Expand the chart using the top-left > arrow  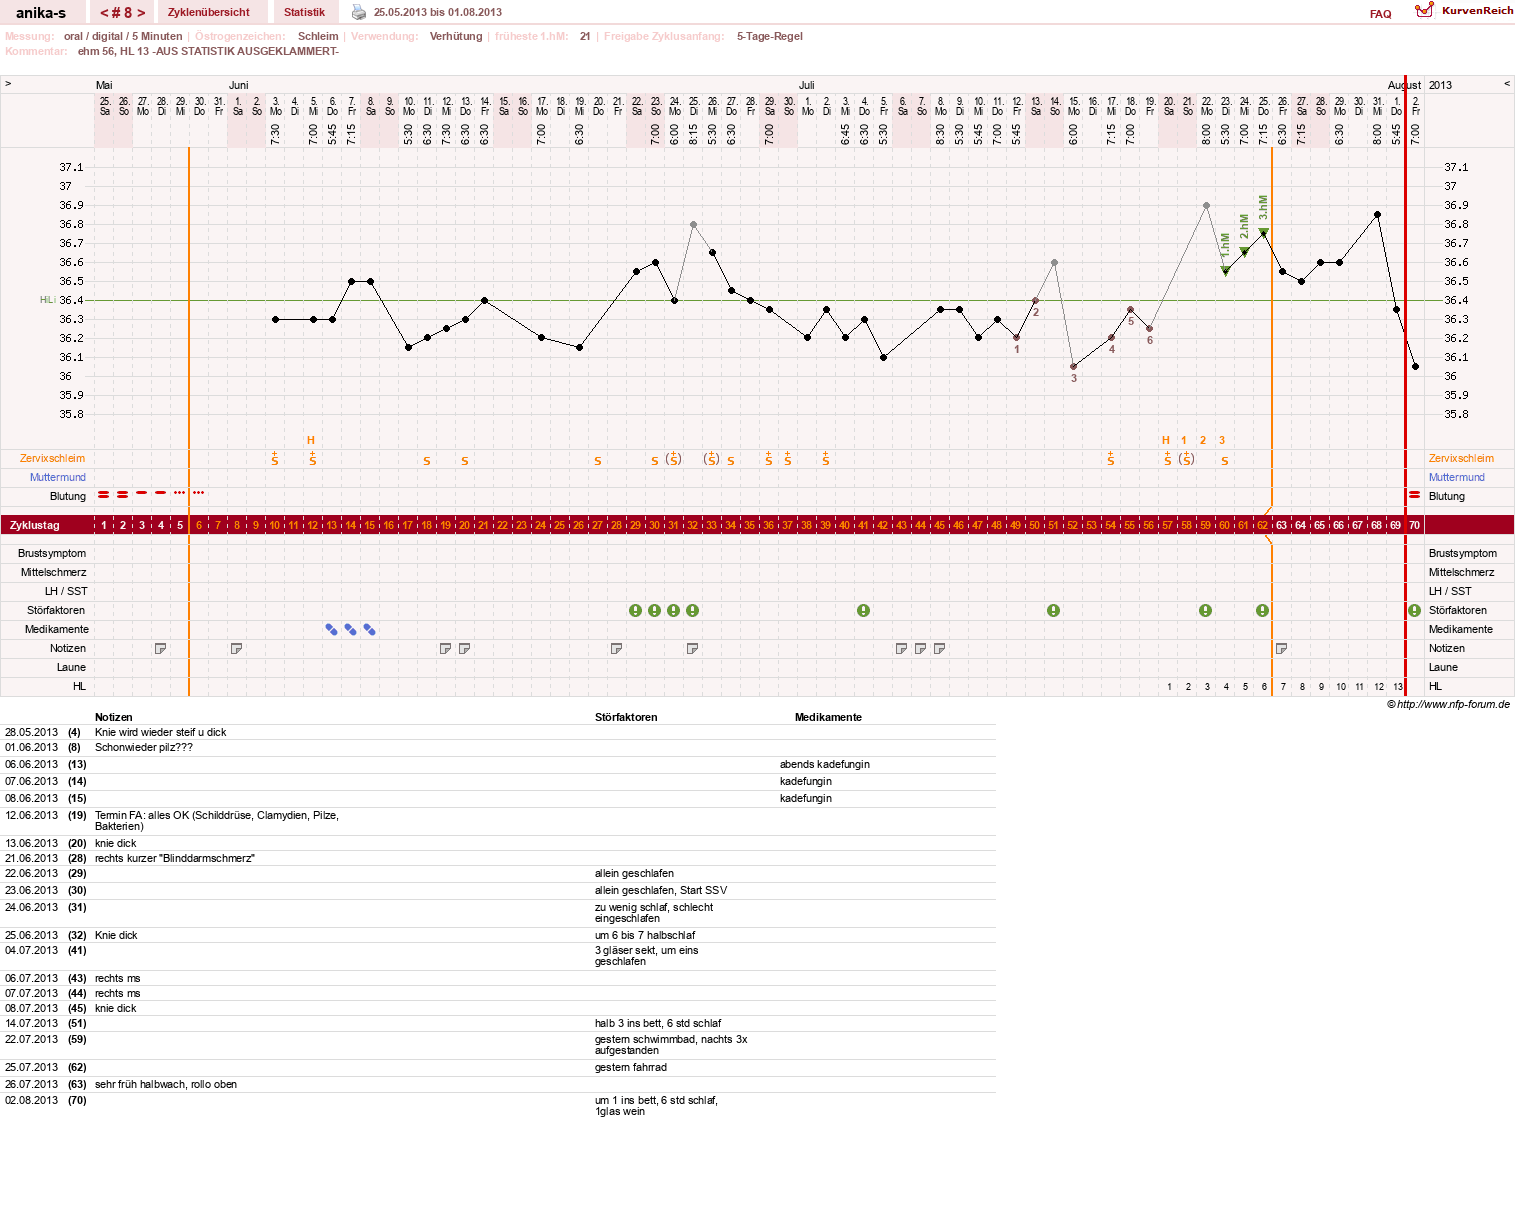(x=8, y=84)
